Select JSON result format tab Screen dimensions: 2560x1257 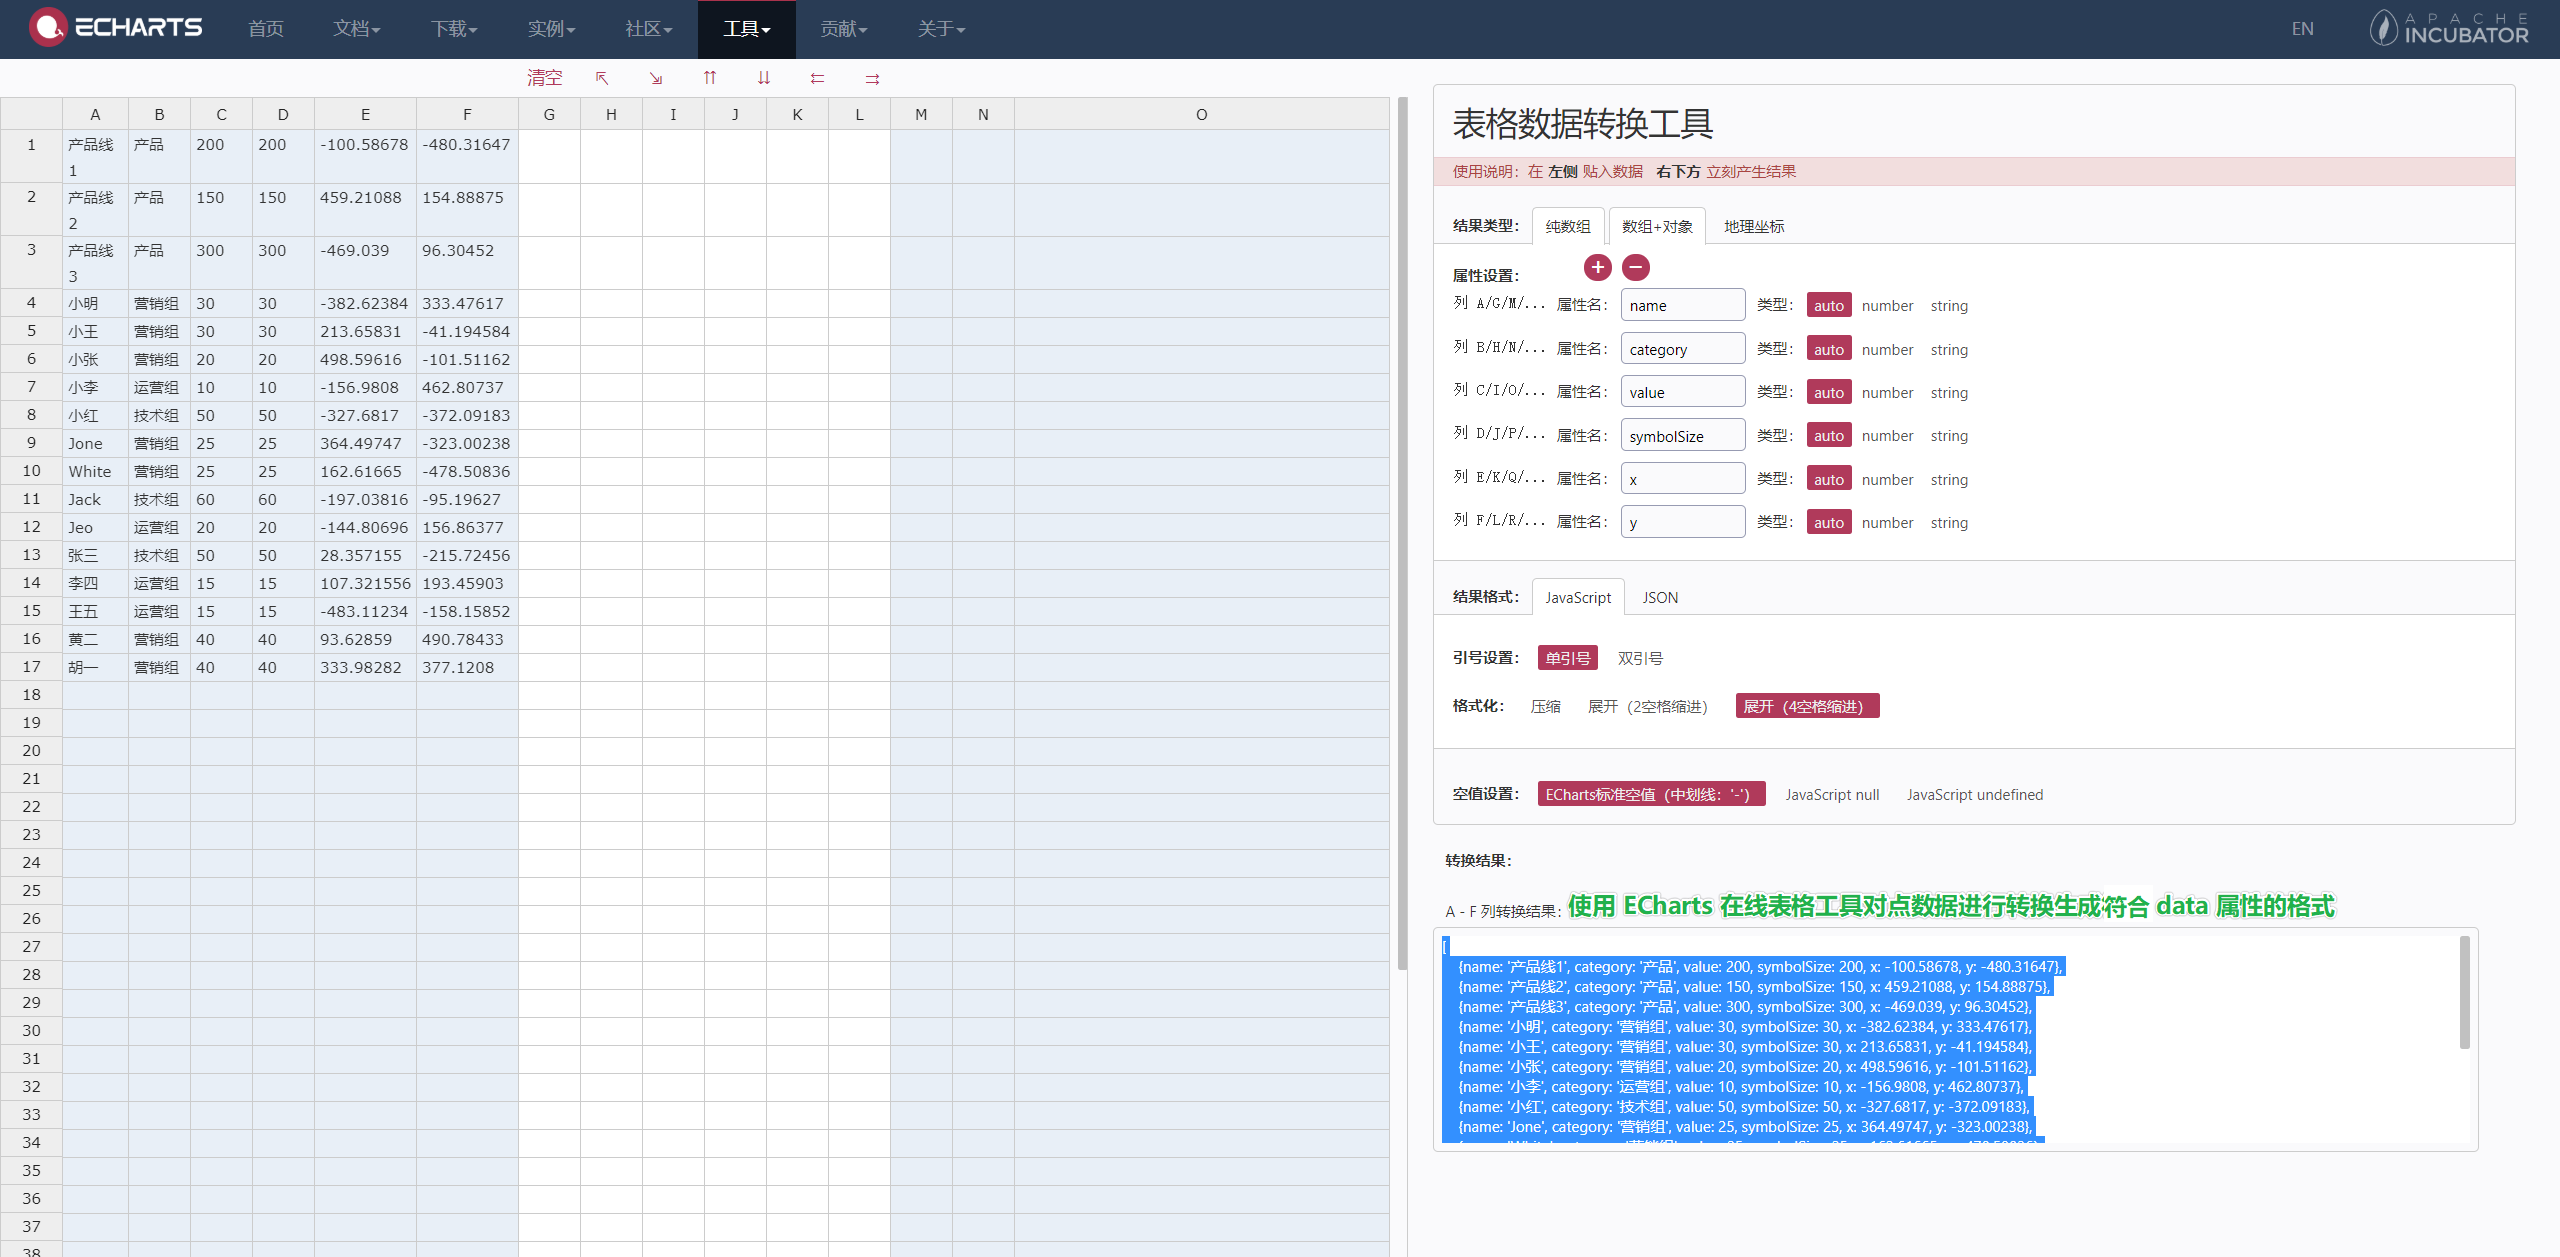tap(1660, 597)
